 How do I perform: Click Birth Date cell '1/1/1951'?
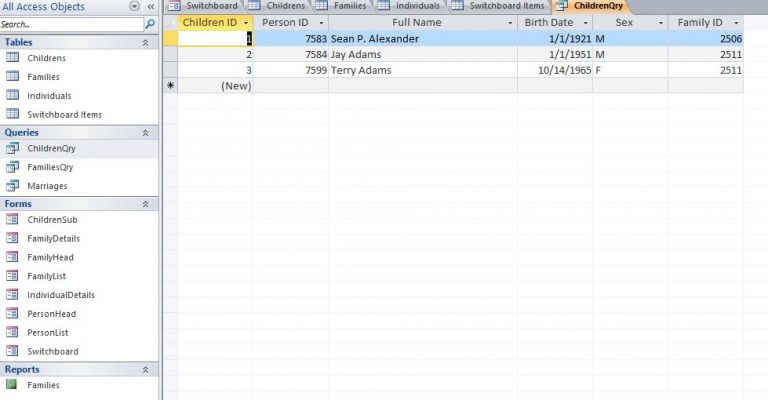click(x=555, y=54)
